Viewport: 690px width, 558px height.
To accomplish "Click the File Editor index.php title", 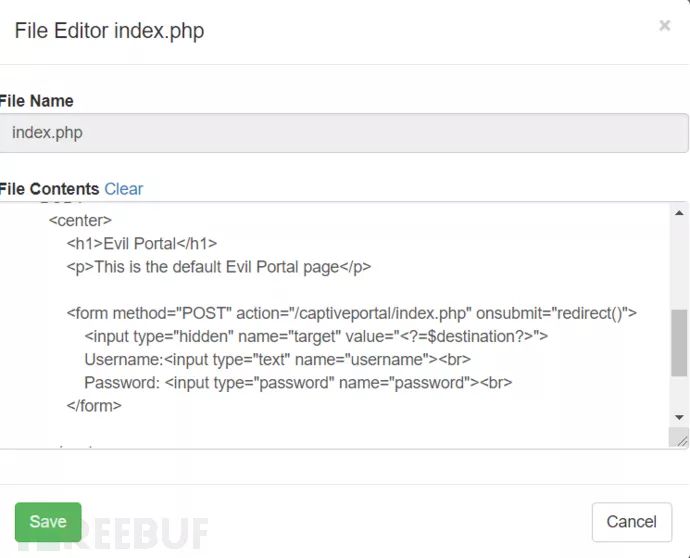I will pos(109,31).
